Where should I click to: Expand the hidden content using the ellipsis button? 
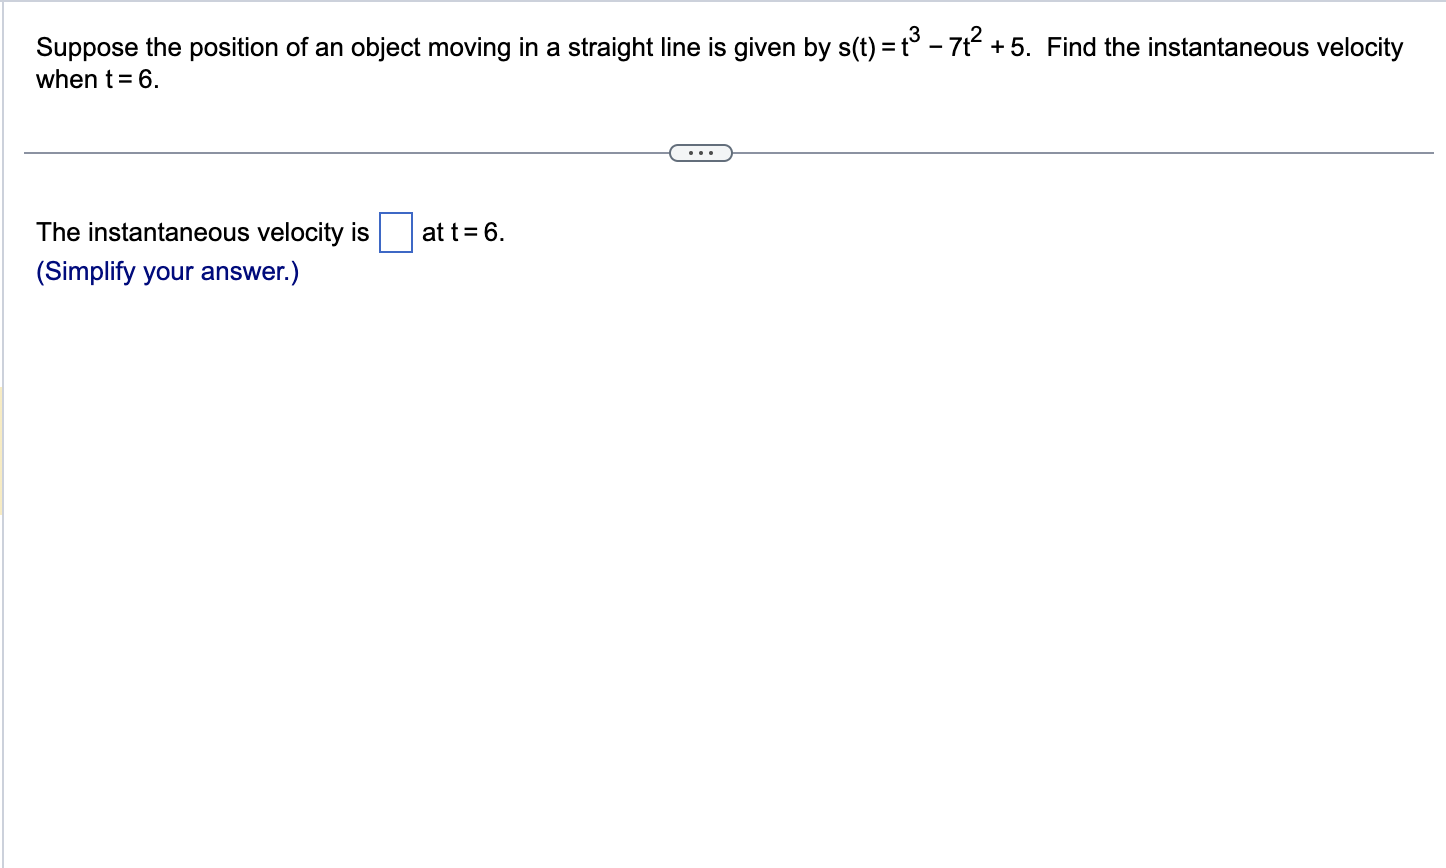(x=701, y=152)
